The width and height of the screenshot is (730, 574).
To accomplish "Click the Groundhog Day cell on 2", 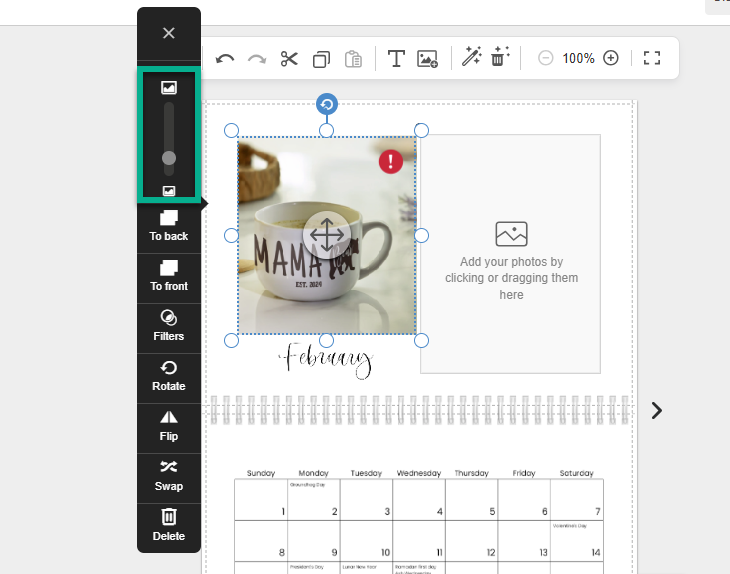I will (x=314, y=500).
